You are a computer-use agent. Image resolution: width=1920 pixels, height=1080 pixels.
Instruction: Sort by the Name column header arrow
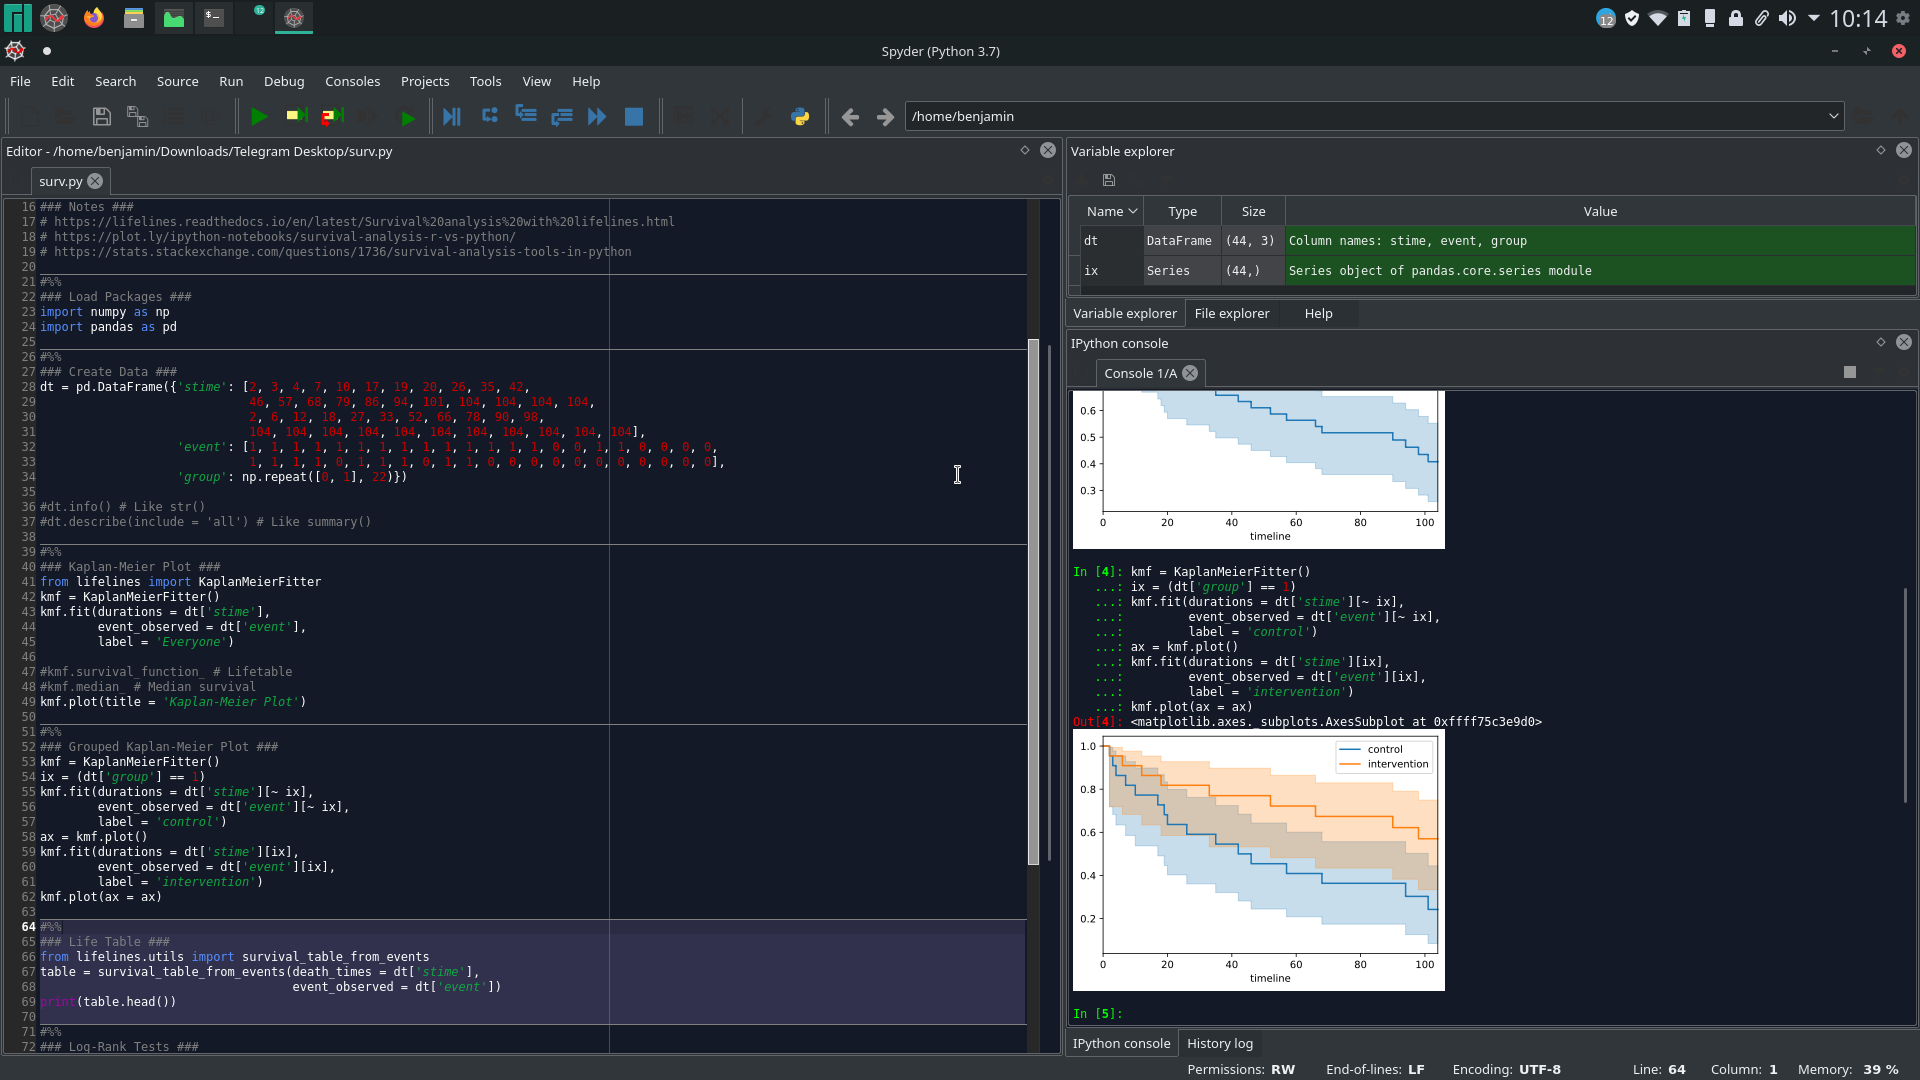(x=1133, y=211)
